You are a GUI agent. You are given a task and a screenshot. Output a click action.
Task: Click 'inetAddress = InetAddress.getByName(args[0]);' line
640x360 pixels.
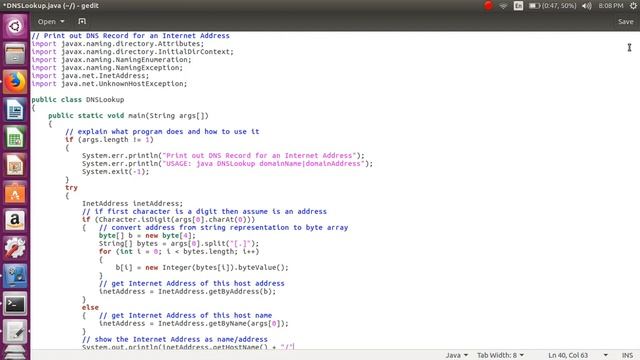(193, 323)
